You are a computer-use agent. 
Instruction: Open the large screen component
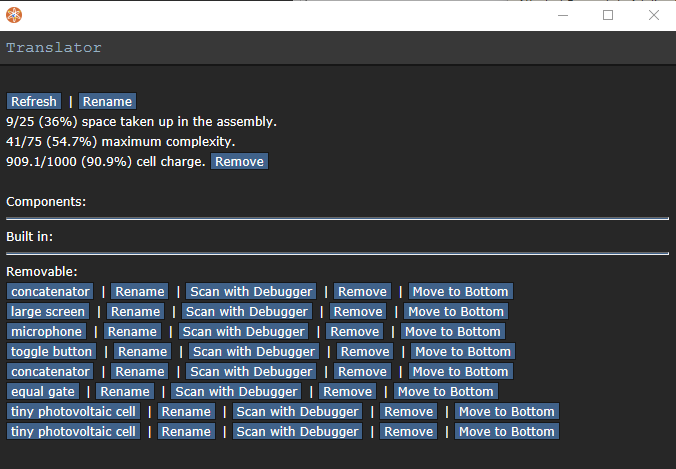pos(48,311)
